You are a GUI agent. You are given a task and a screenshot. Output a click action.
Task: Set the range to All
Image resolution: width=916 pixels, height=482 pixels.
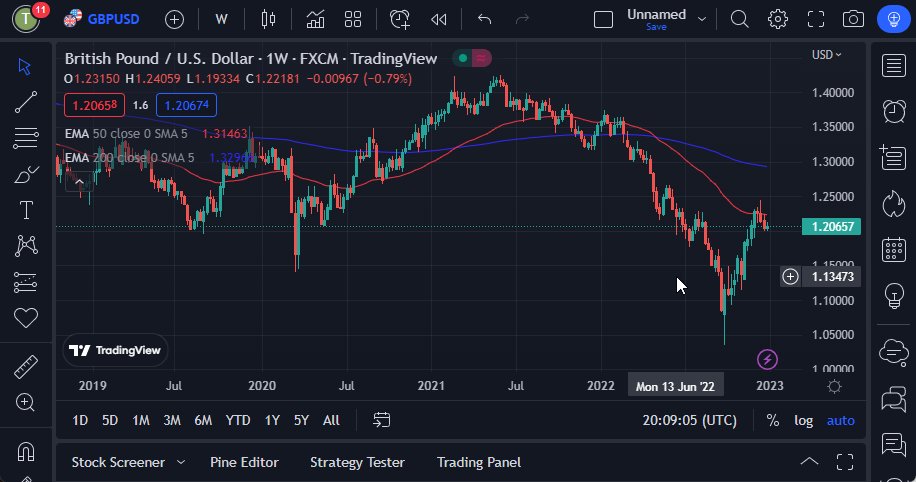331,420
